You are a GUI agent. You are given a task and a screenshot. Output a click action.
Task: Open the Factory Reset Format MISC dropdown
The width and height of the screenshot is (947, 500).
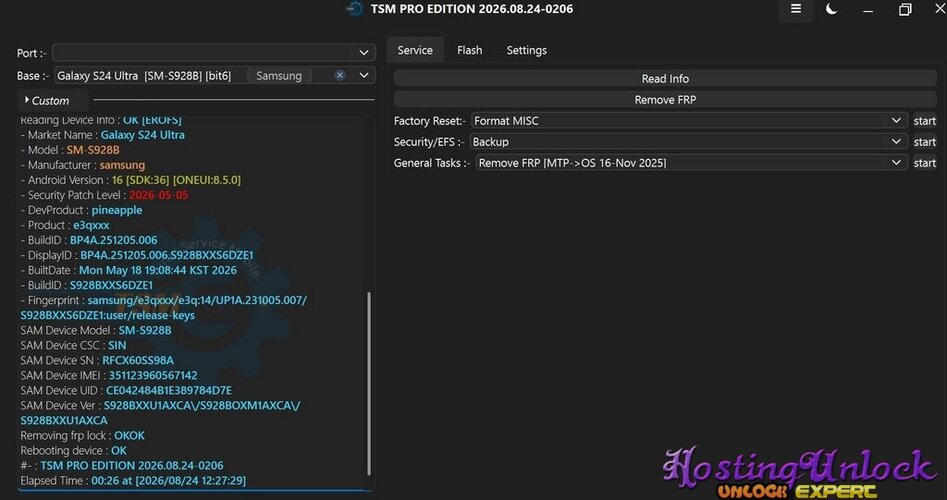tap(689, 121)
